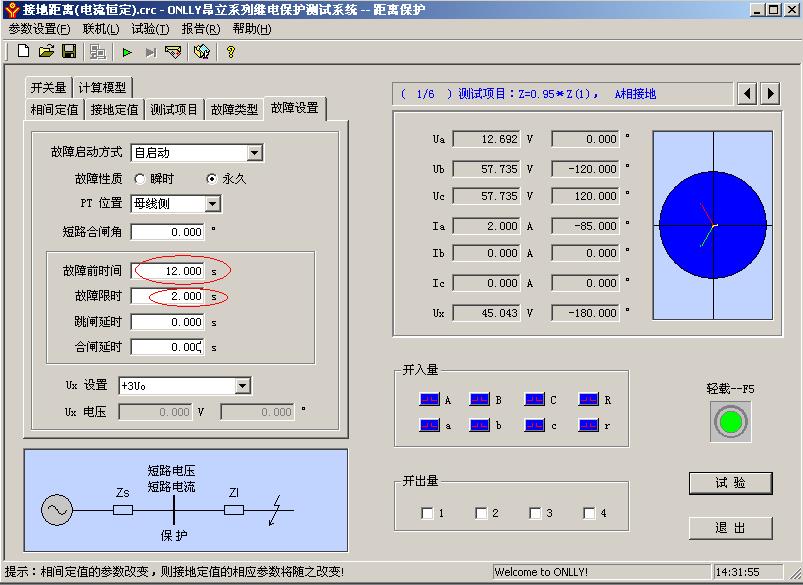Open the 参数设置 menu
Image resolution: width=803 pixels, height=585 pixels.
click(39, 29)
